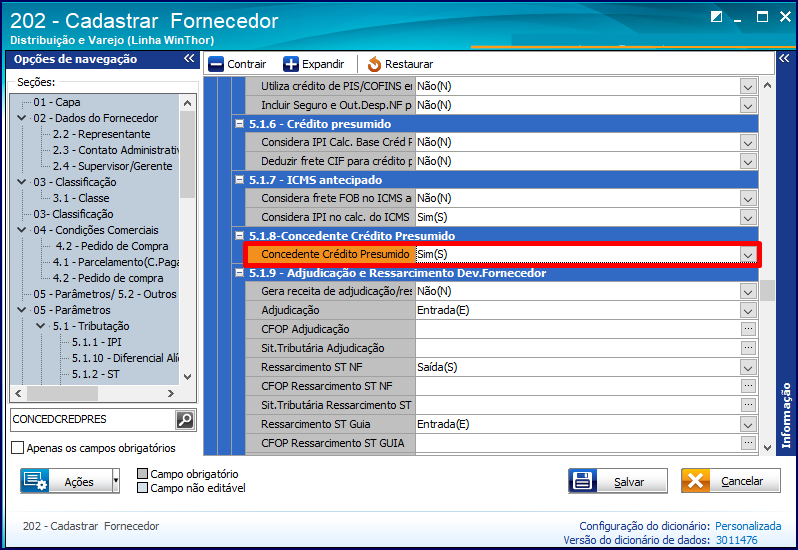Open the CFOP Ressarcimento ST GUIA lookup
This screenshot has width=798, height=550.
(x=748, y=443)
